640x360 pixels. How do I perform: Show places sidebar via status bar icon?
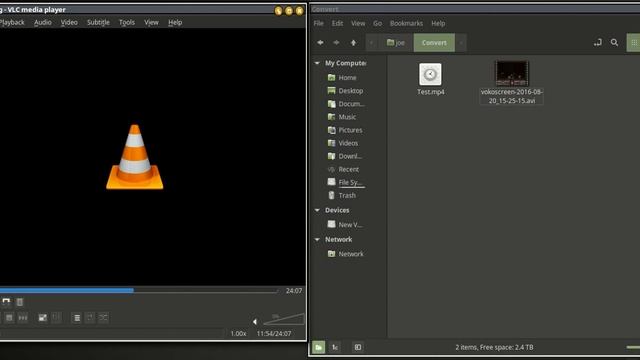pos(318,347)
